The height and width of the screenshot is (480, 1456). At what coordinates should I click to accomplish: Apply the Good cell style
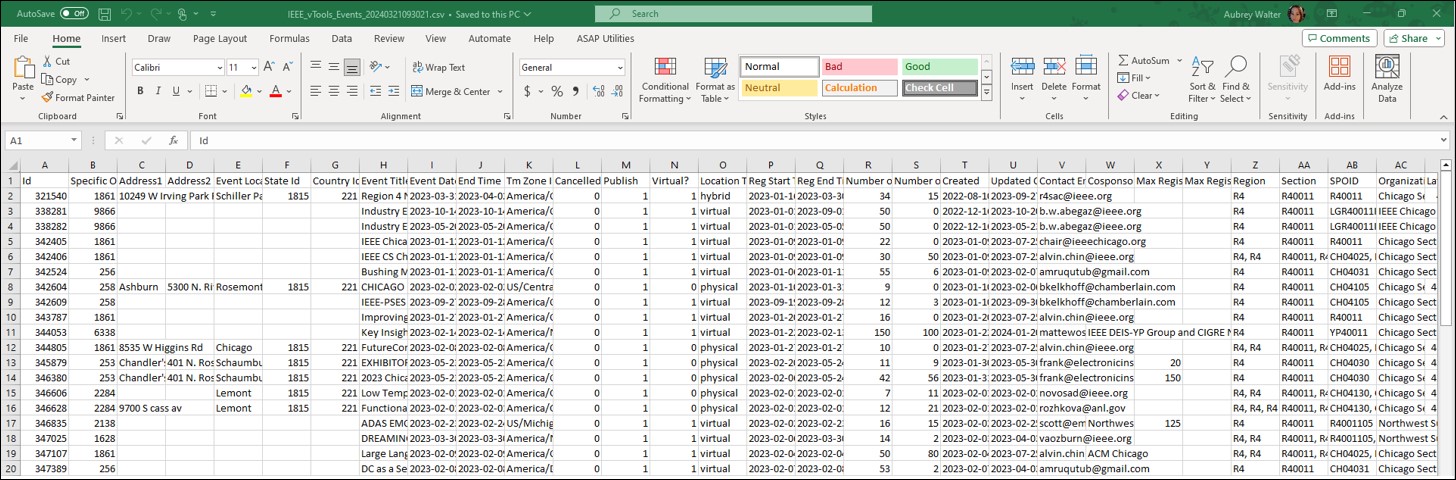click(939, 67)
